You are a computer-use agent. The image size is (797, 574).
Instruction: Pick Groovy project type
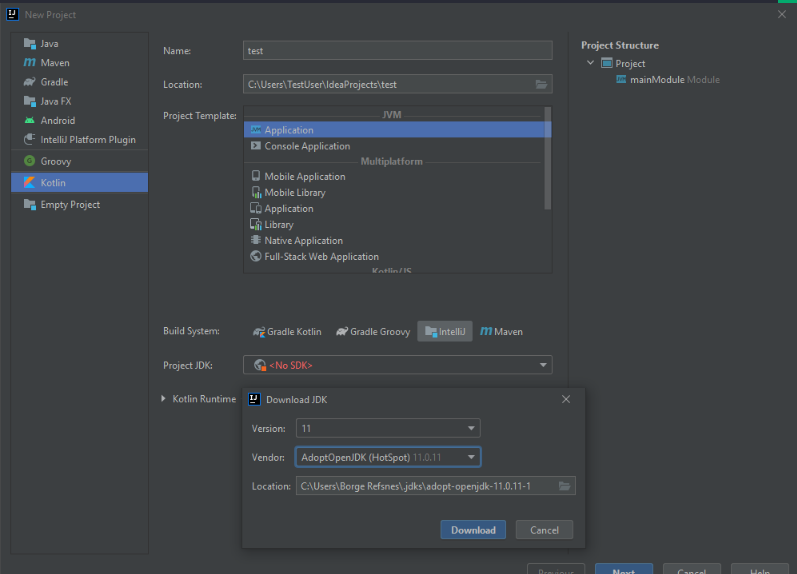click(x=80, y=161)
